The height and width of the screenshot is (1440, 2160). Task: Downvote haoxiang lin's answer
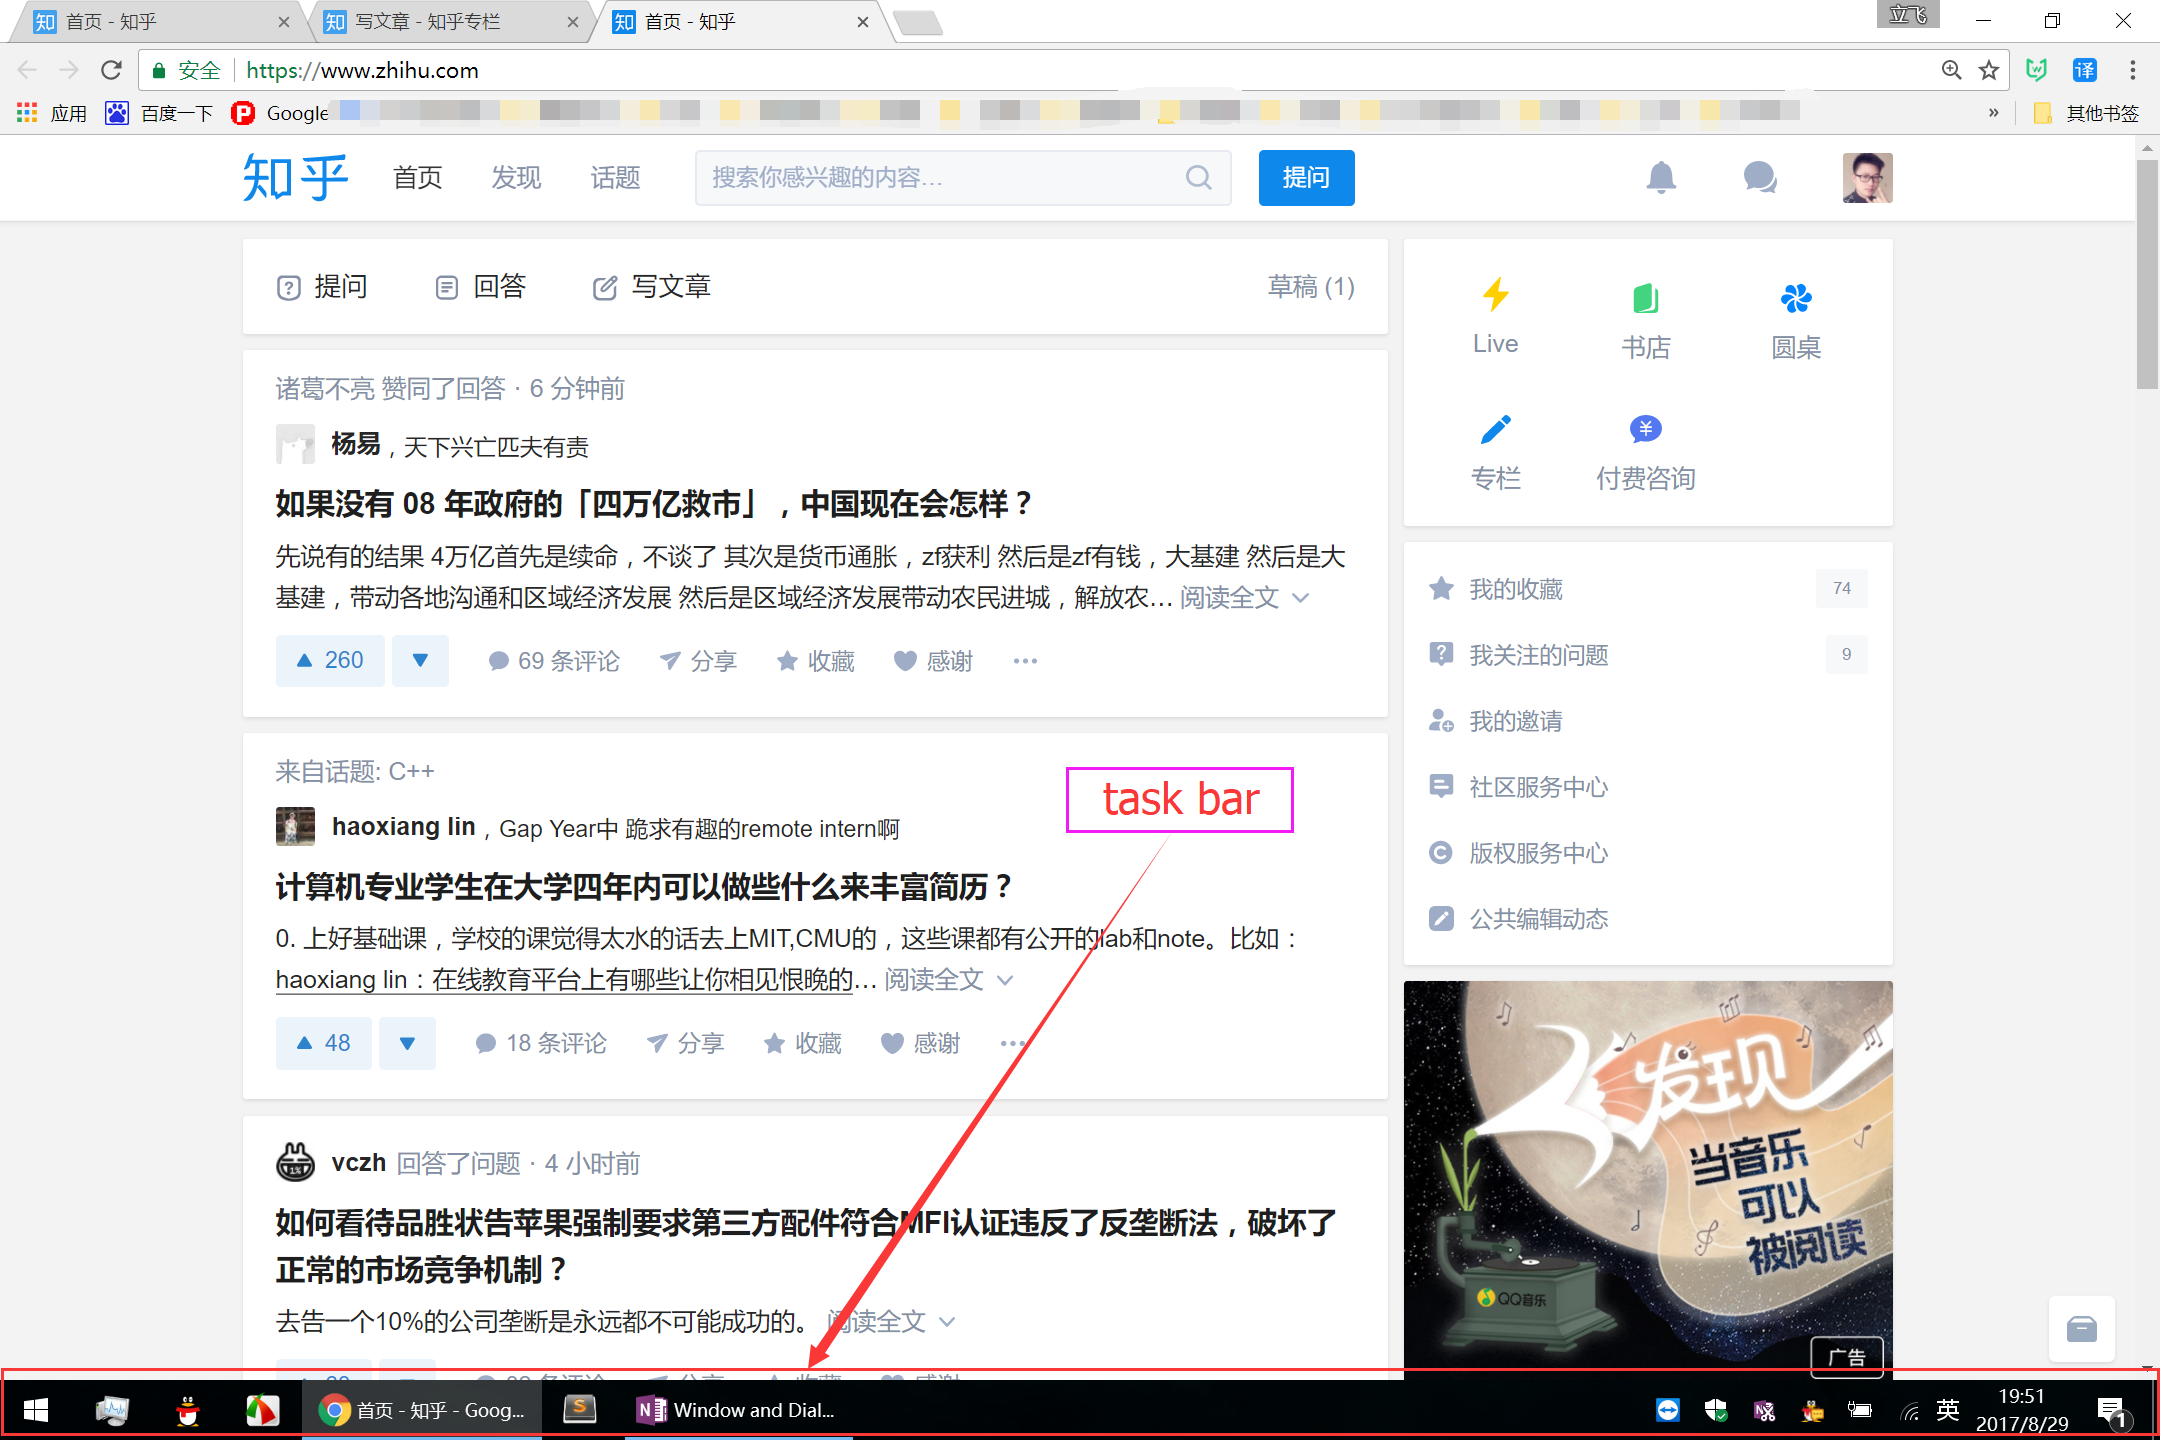[x=407, y=1043]
